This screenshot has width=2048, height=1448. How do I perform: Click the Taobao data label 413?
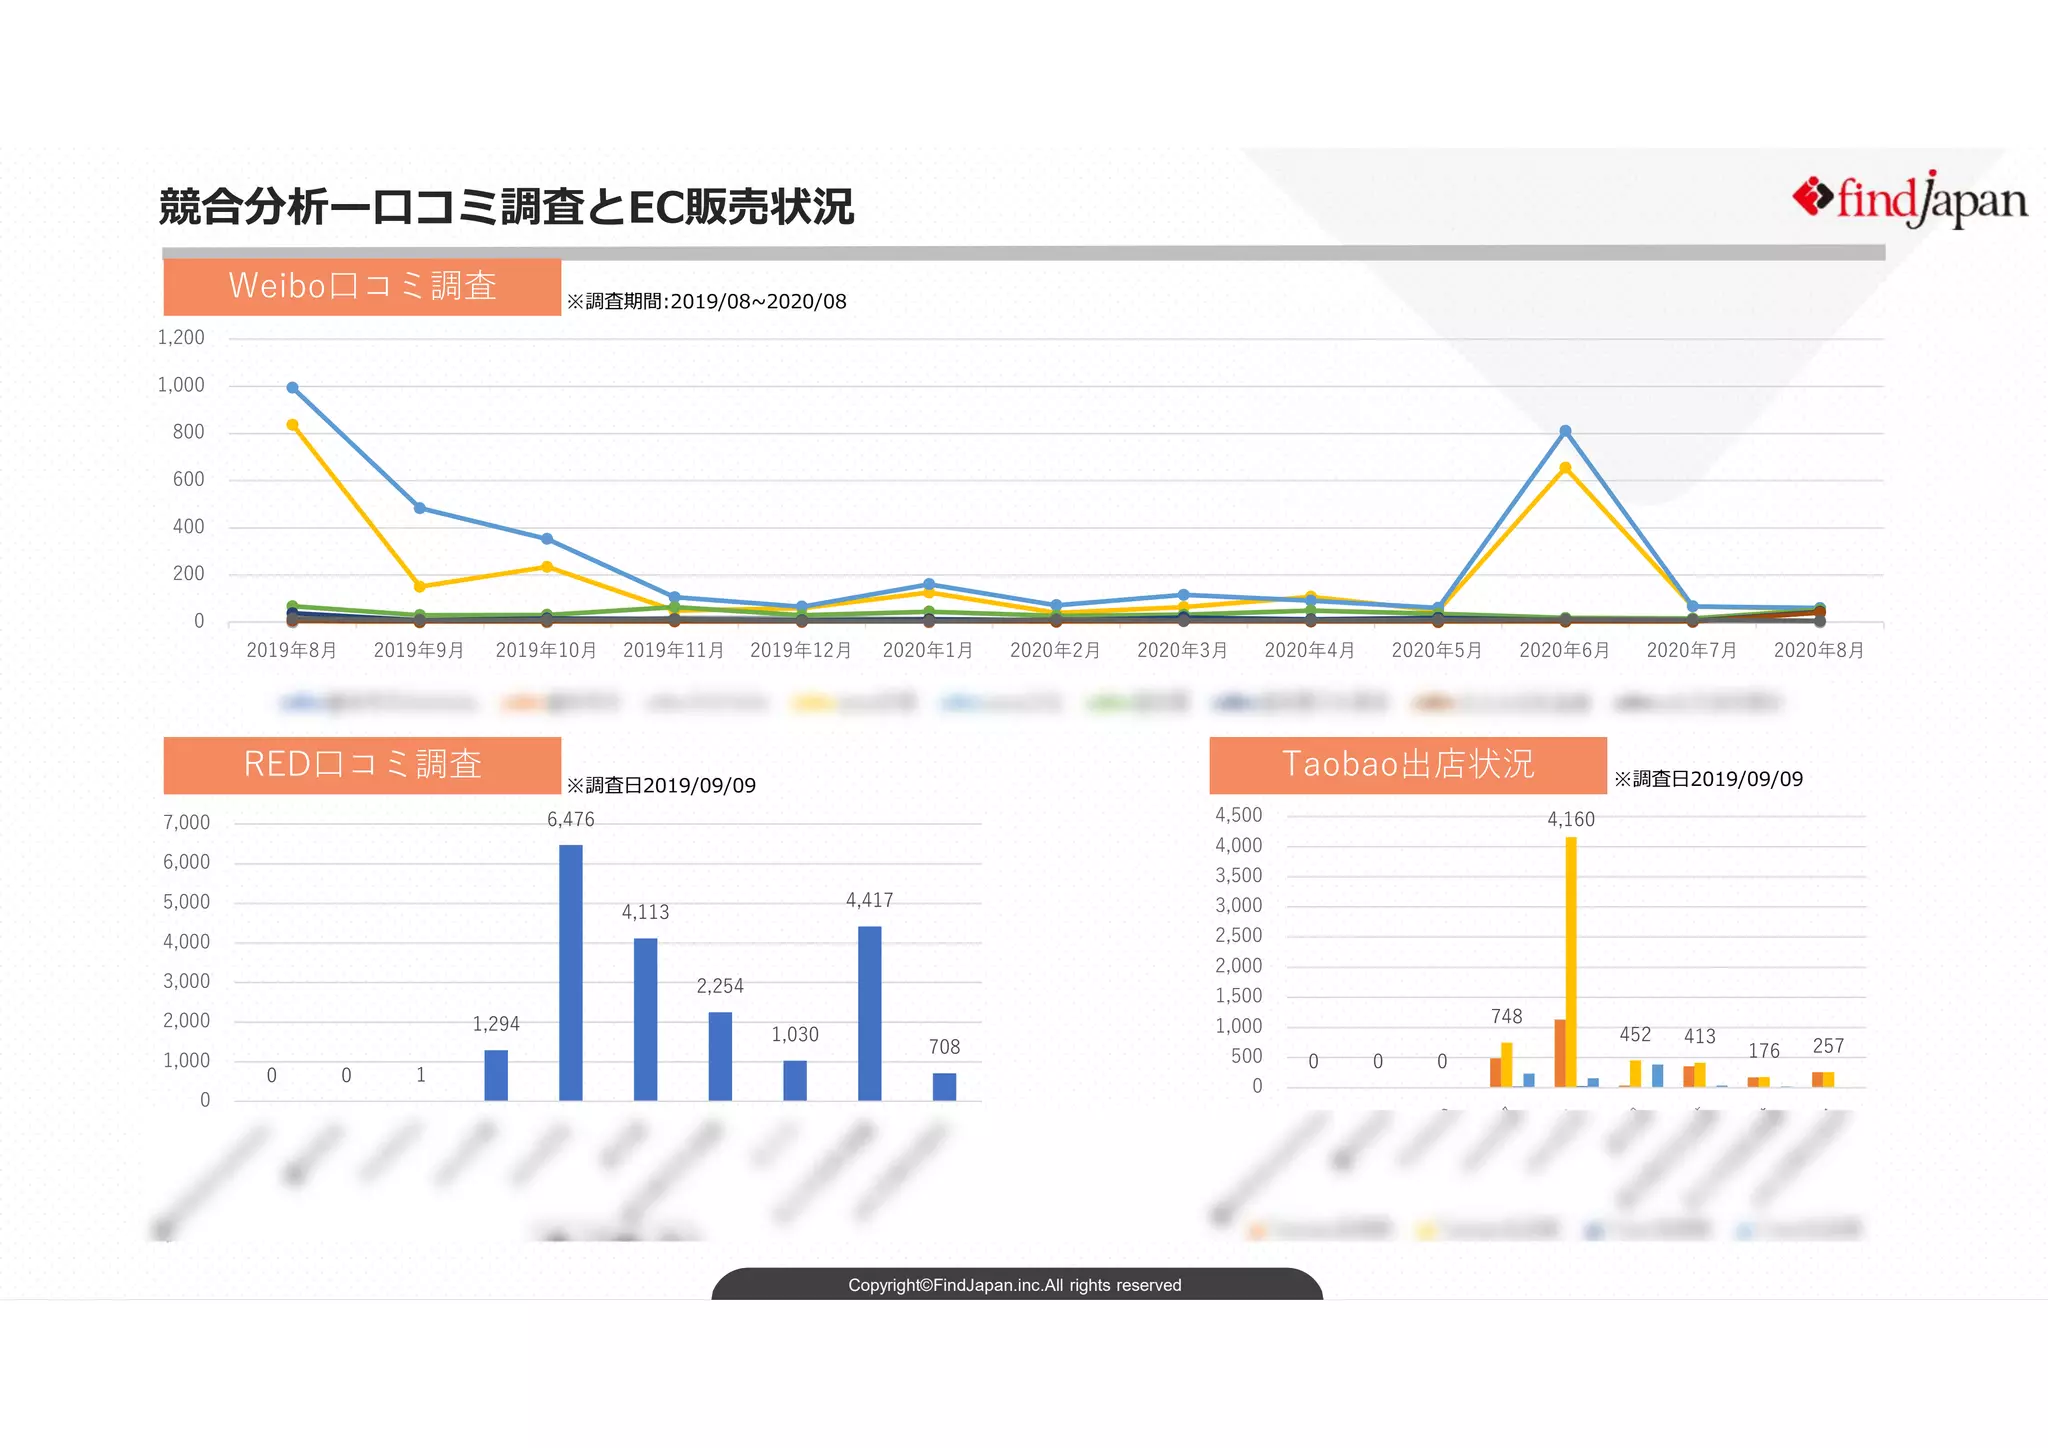(1700, 1037)
